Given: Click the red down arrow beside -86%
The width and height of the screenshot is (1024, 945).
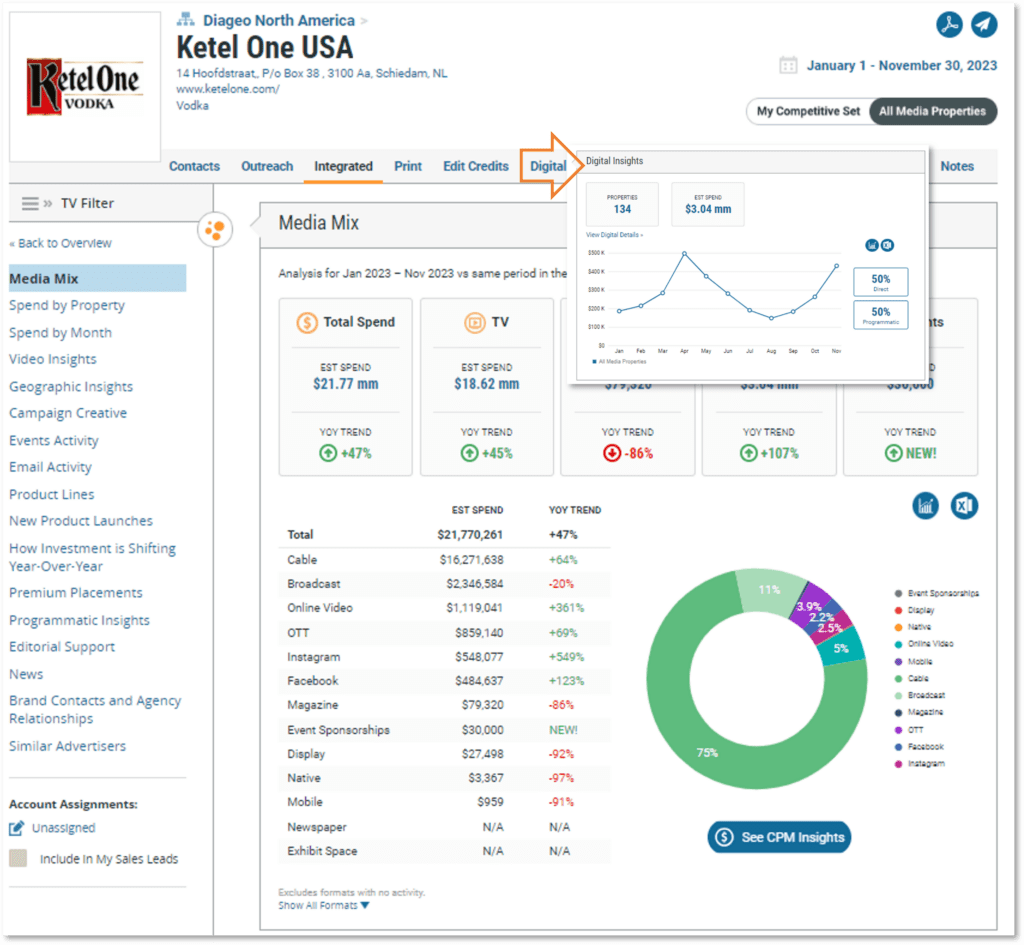Looking at the screenshot, I should (x=612, y=453).
